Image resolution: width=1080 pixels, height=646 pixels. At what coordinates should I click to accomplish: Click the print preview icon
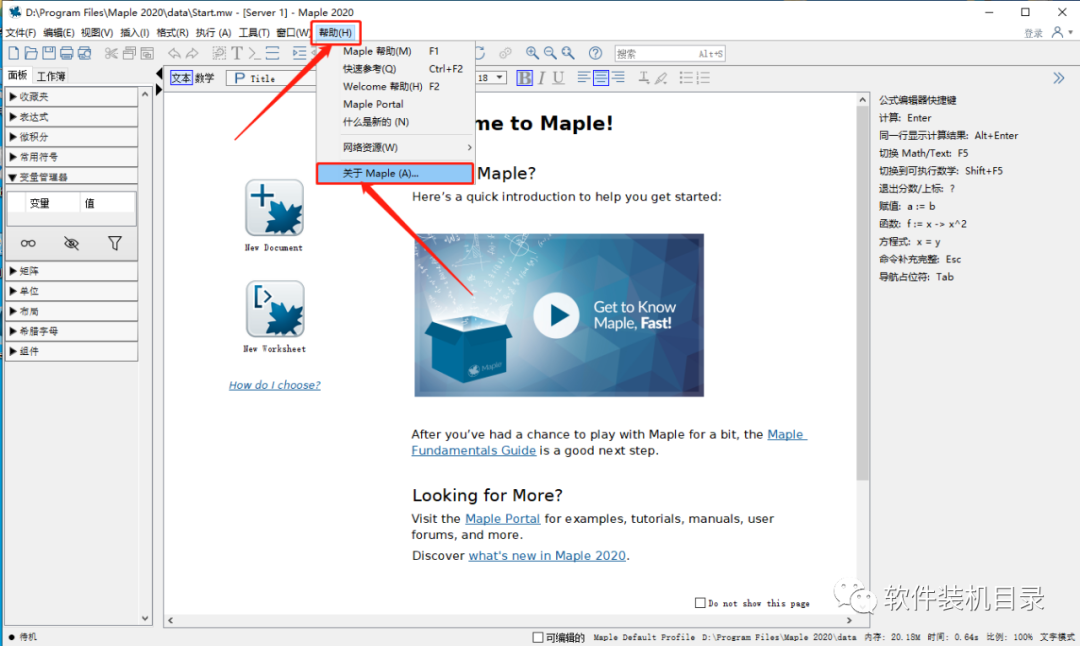[x=85, y=53]
